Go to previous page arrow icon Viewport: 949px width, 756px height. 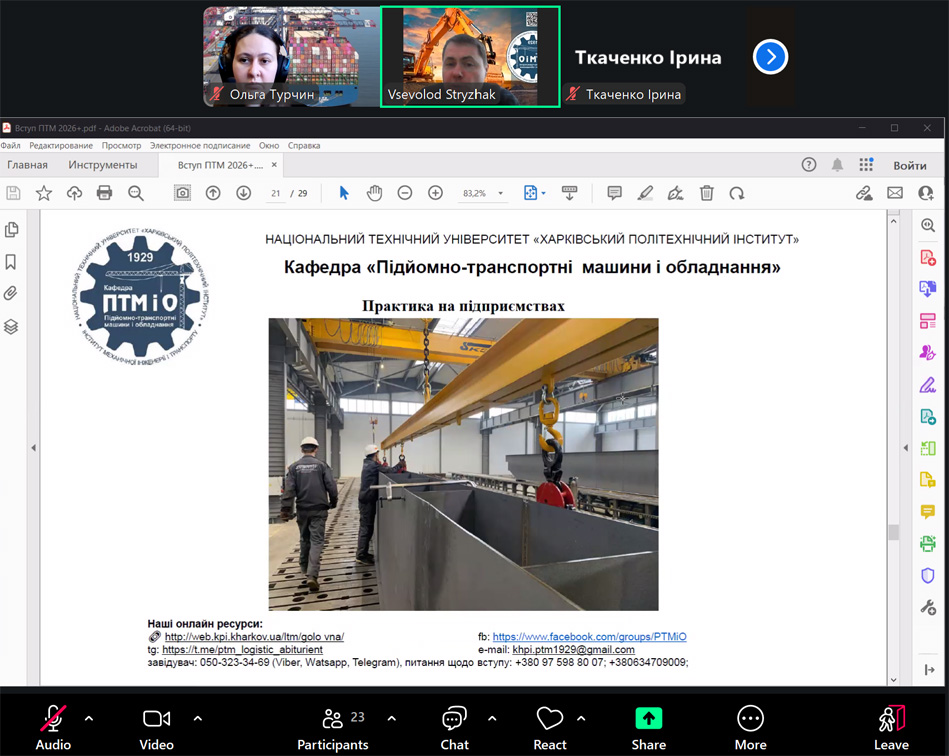click(213, 193)
